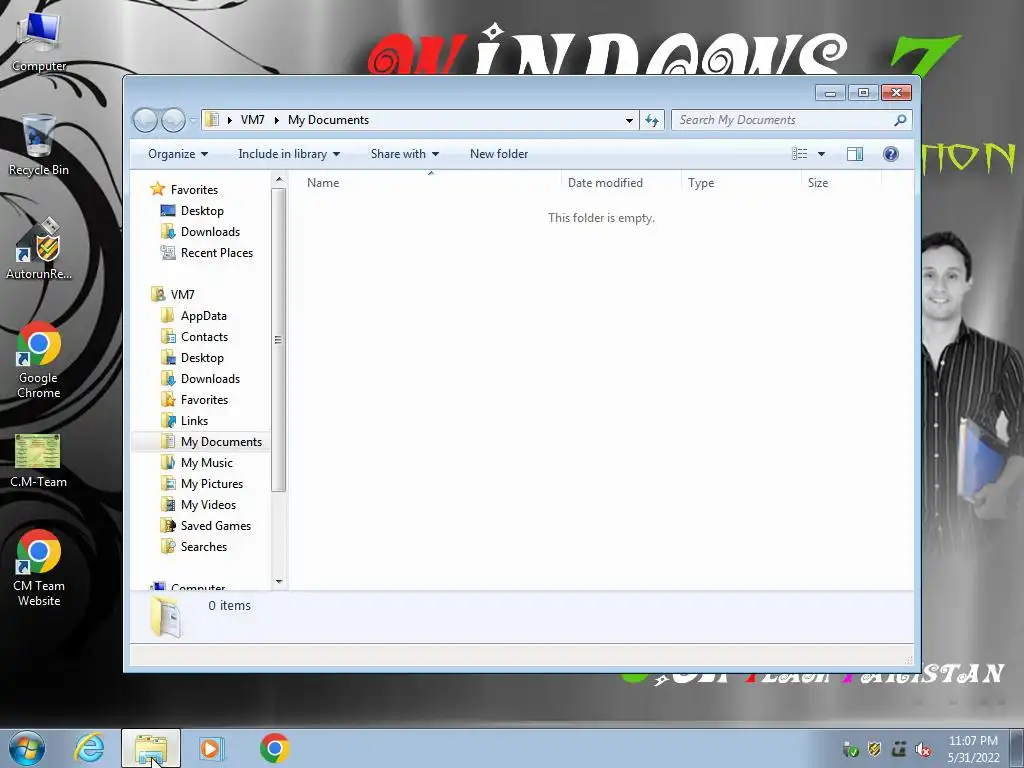Image resolution: width=1024 pixels, height=768 pixels.
Task: Click the network tray icon
Action: click(x=899, y=750)
